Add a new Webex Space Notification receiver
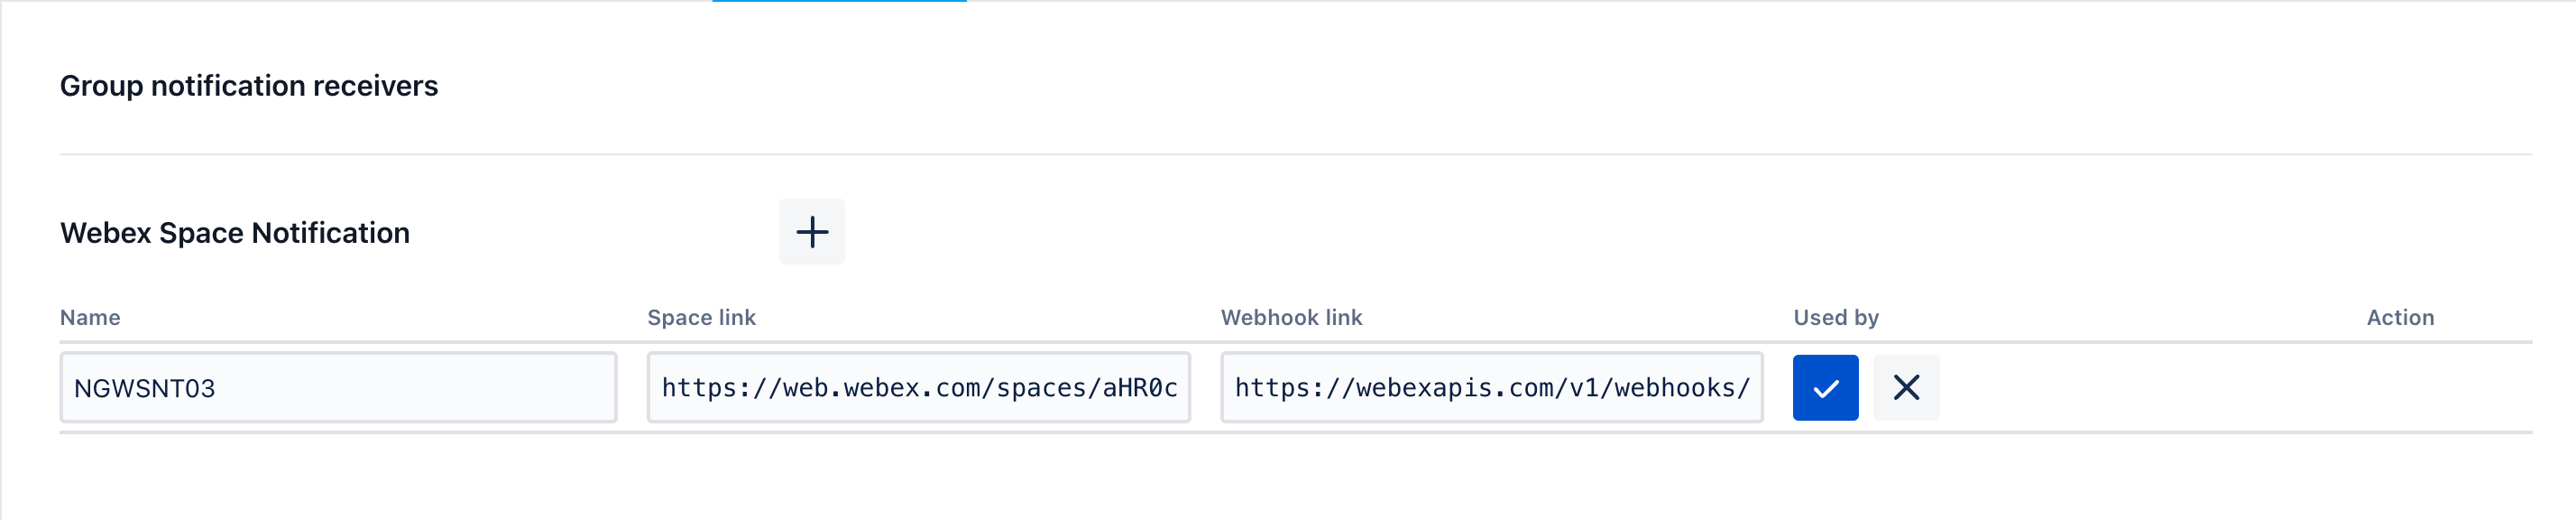Screen dimensions: 2576x520 [811, 232]
